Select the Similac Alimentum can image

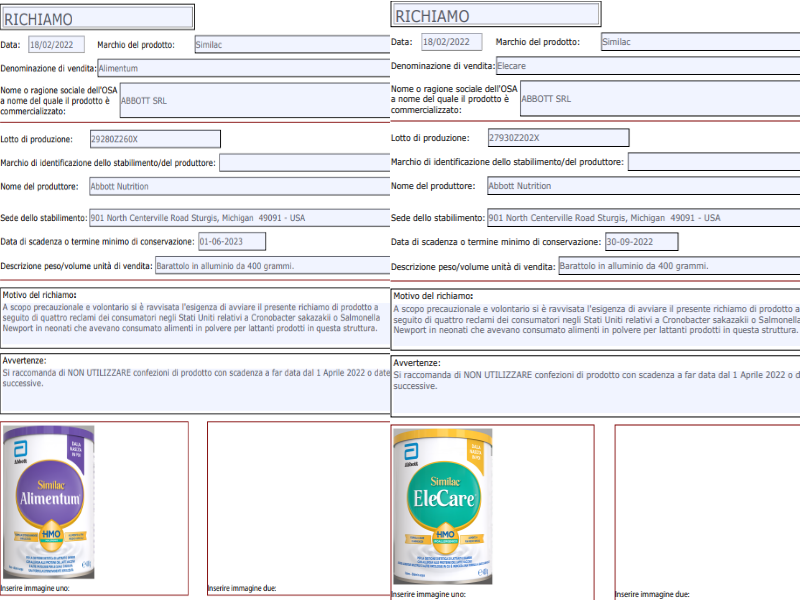click(49, 502)
